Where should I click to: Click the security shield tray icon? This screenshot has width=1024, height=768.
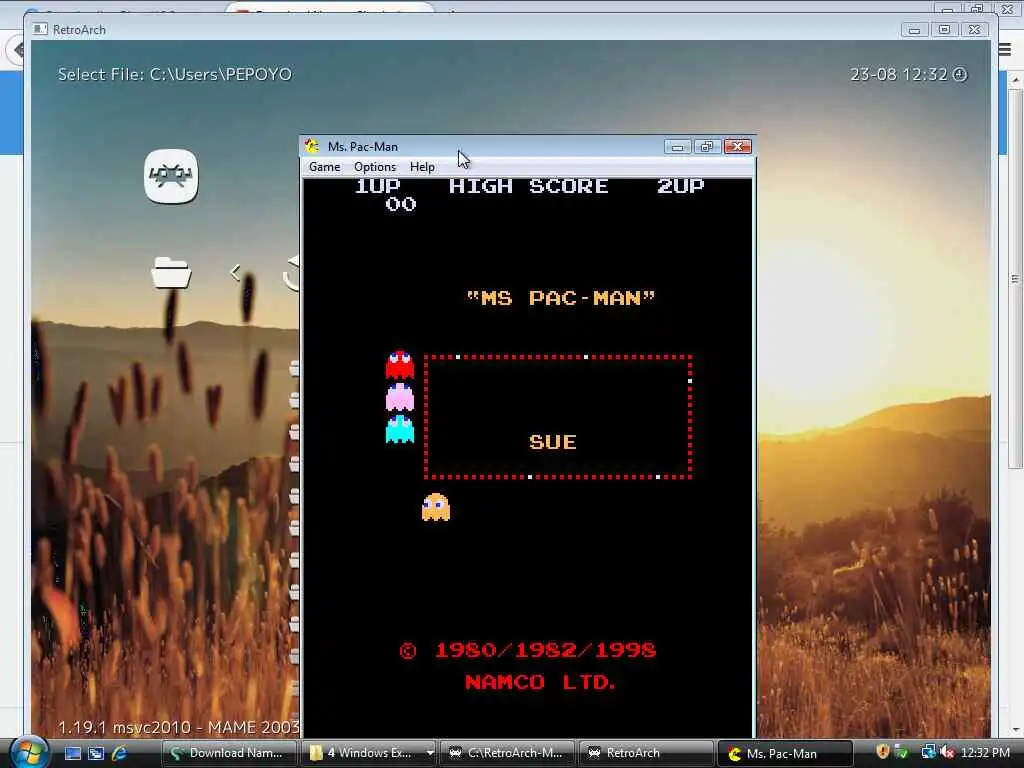point(882,753)
